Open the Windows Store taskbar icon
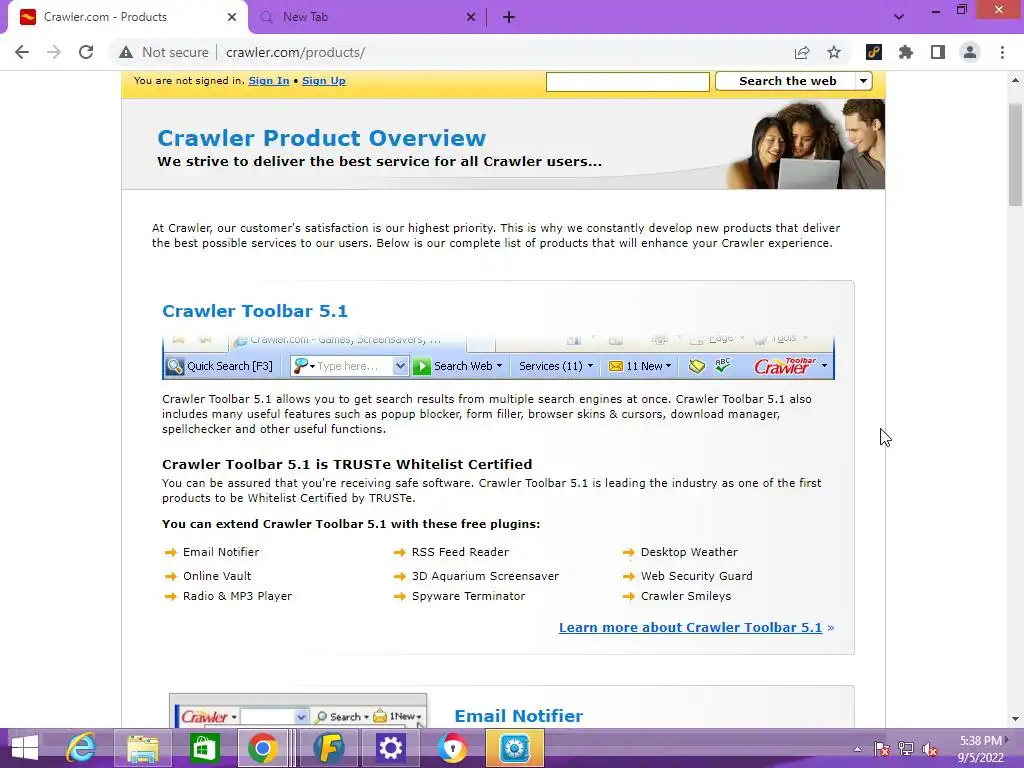 pyautogui.click(x=204, y=748)
